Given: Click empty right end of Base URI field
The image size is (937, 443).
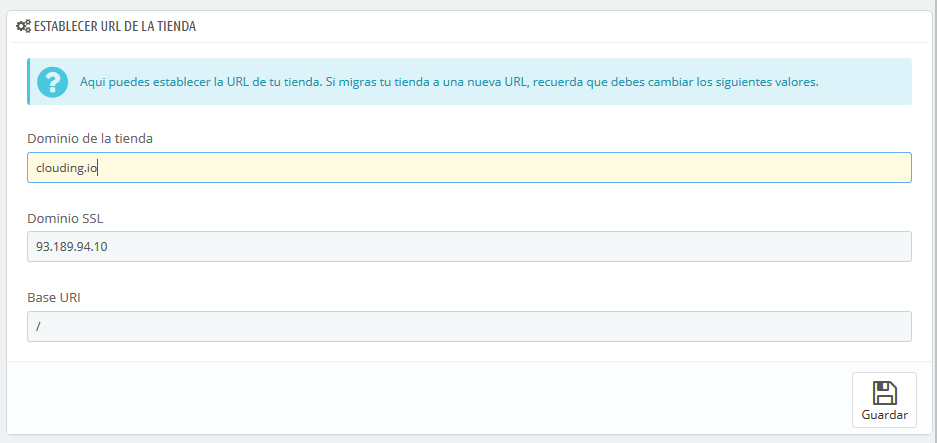Looking at the screenshot, I should click(837, 326).
